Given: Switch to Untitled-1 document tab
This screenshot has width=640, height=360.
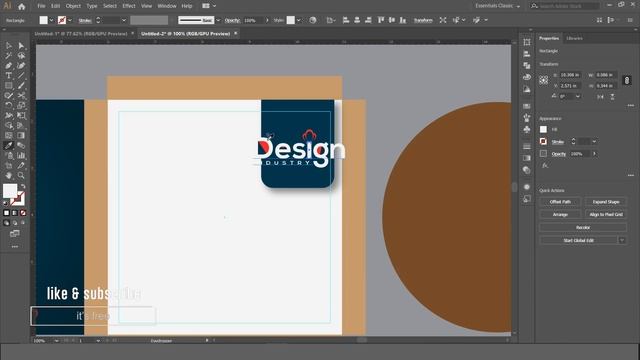Looking at the screenshot, I should tap(80, 34).
